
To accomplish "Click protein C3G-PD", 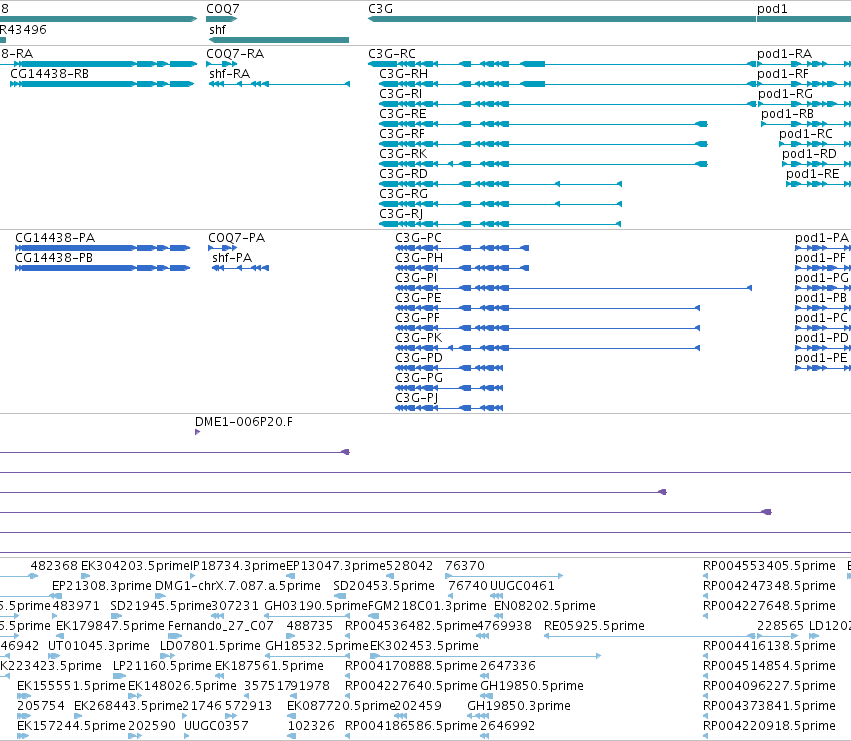I will [x=419, y=358].
